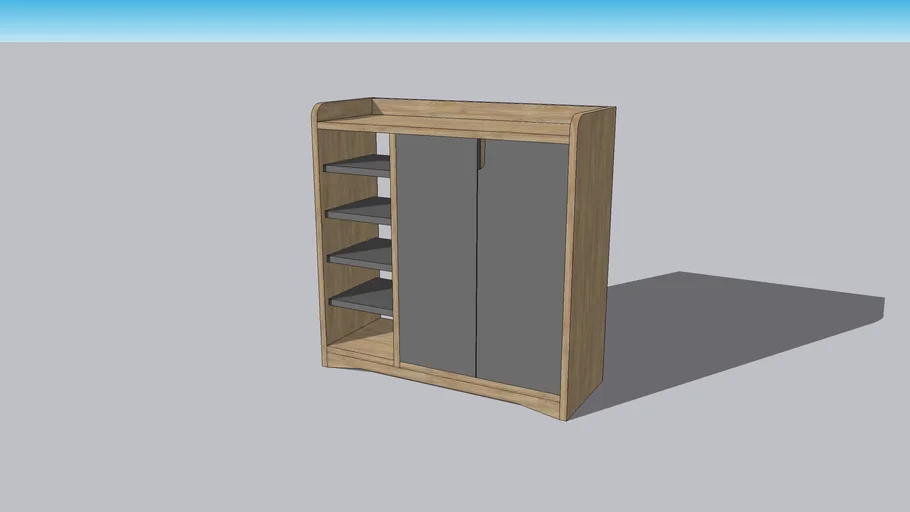910x512 pixels.
Task: Select the second gray shelf from the top
Action: coord(358,211)
